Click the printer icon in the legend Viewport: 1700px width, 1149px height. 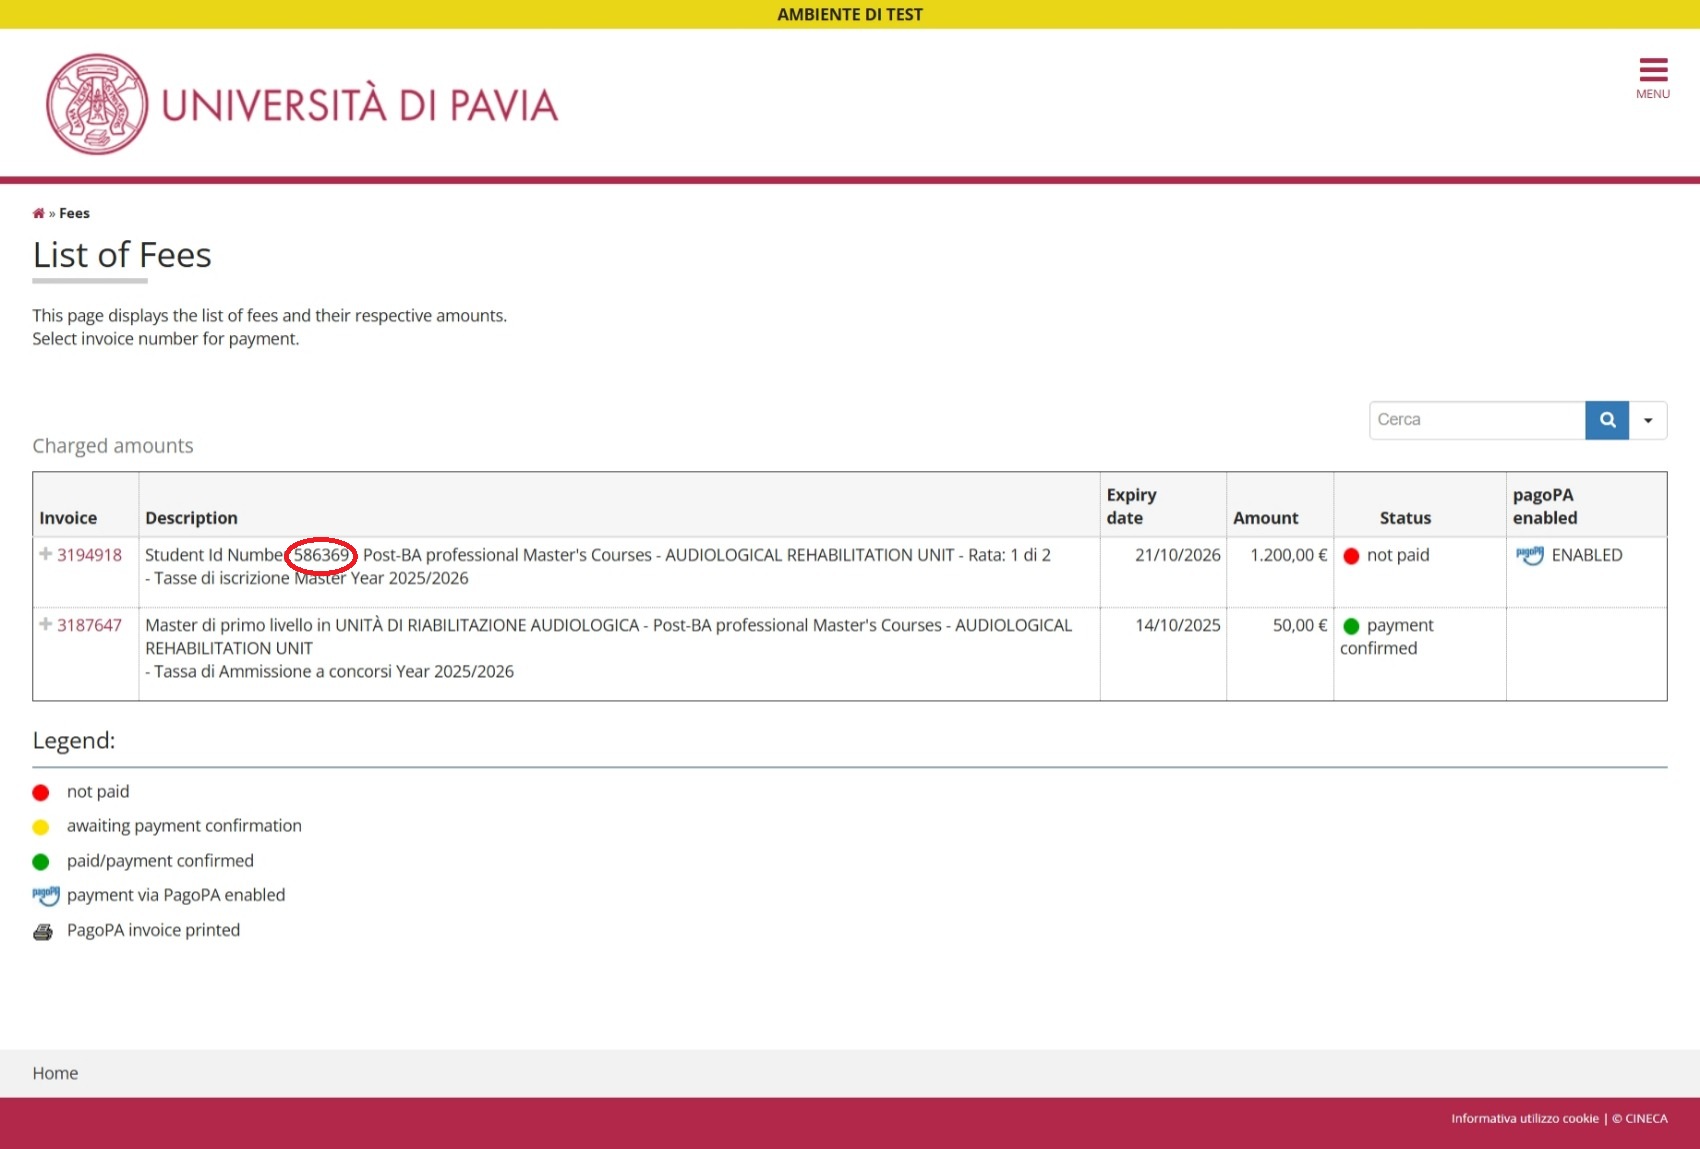(42, 931)
